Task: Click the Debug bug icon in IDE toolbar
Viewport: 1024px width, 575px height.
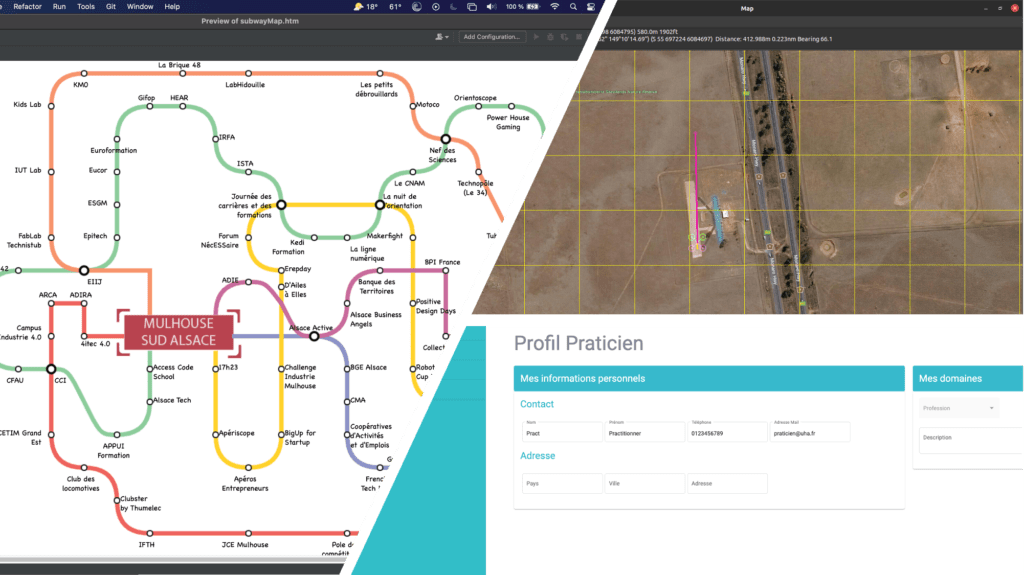Action: tap(551, 37)
